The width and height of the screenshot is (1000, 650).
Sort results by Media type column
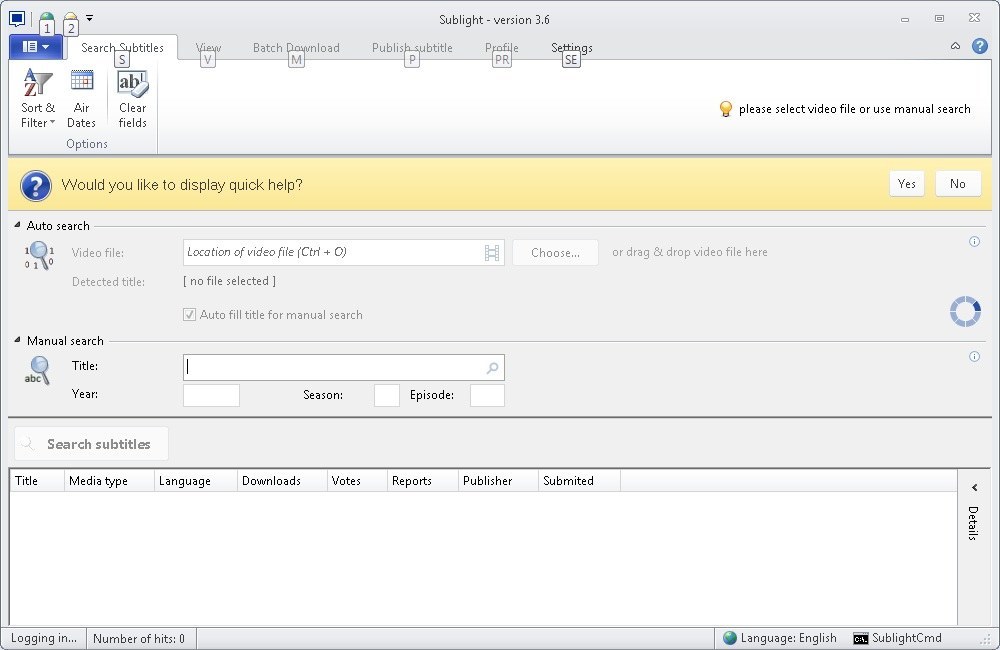tap(109, 481)
